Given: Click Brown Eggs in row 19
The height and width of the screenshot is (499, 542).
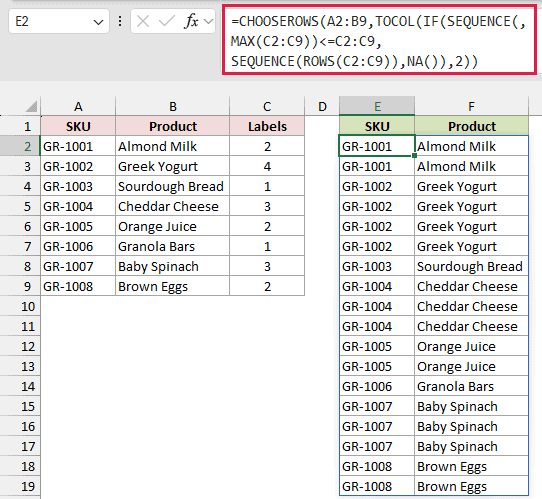Looking at the screenshot, I should click(471, 486).
